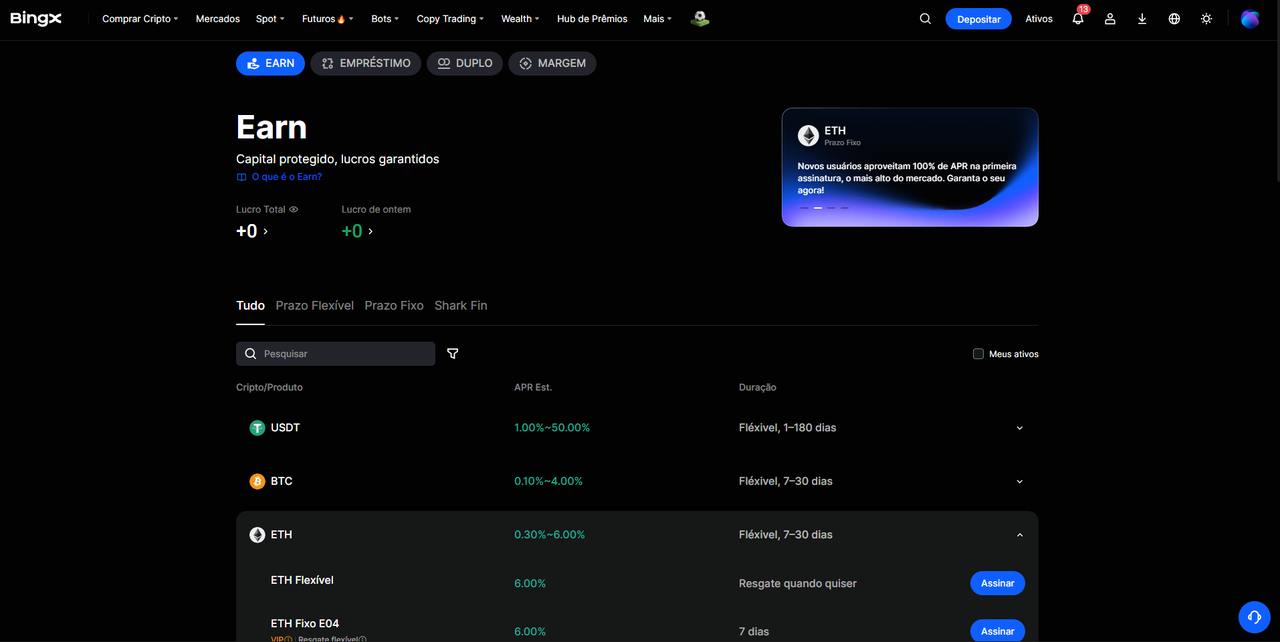Select the Tudo tab

point(250,305)
